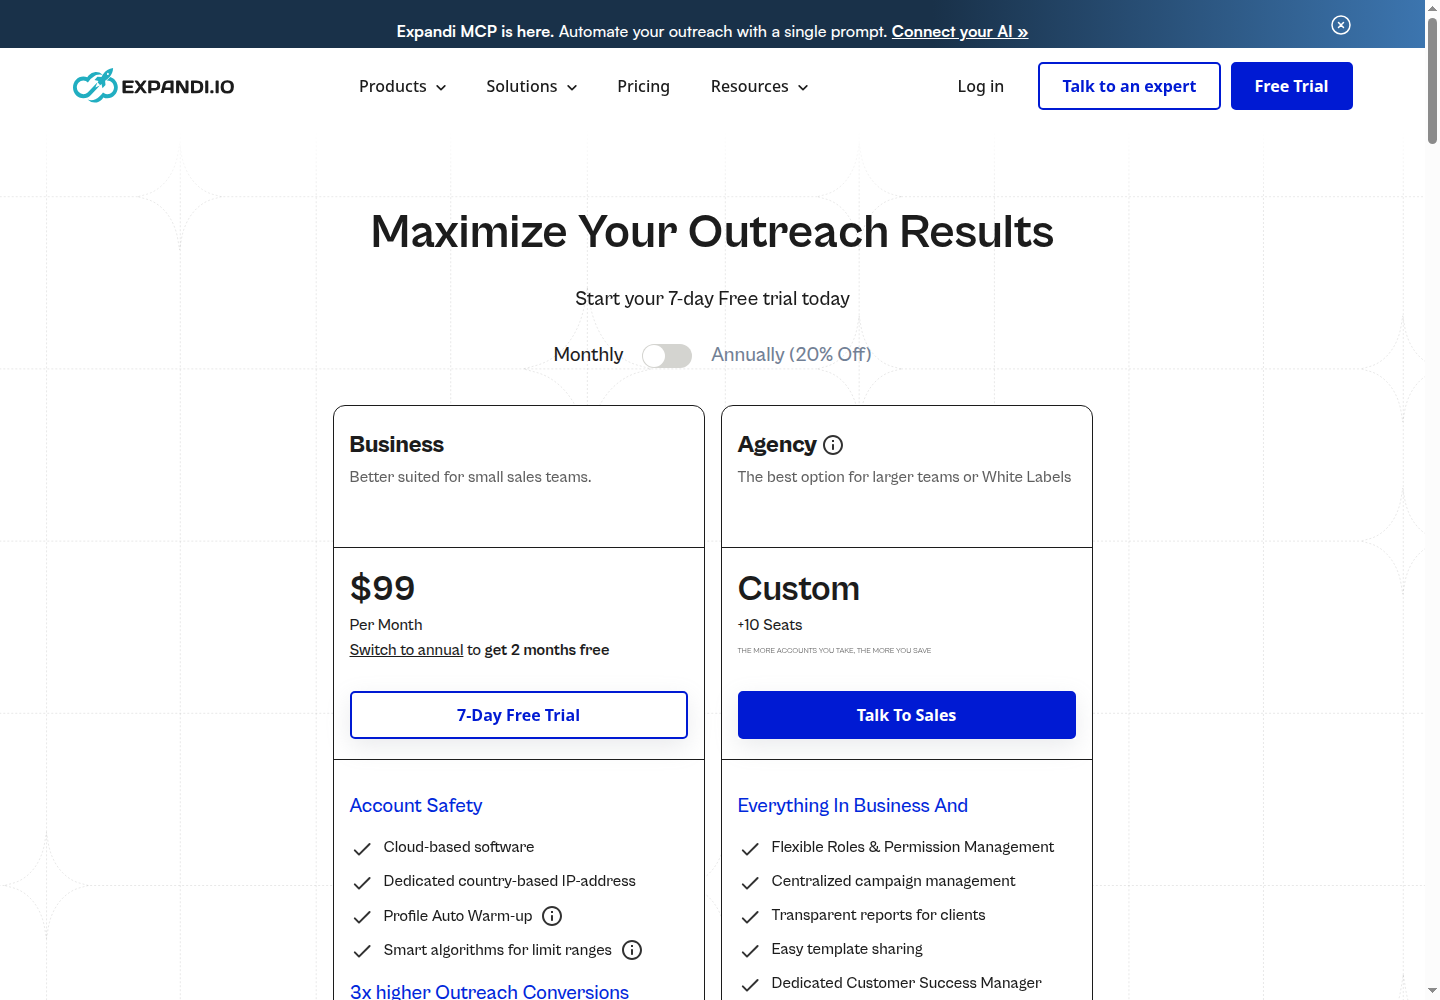Click the Maximize Your Outreach Results headline
This screenshot has width=1440, height=1000.
coord(712,232)
